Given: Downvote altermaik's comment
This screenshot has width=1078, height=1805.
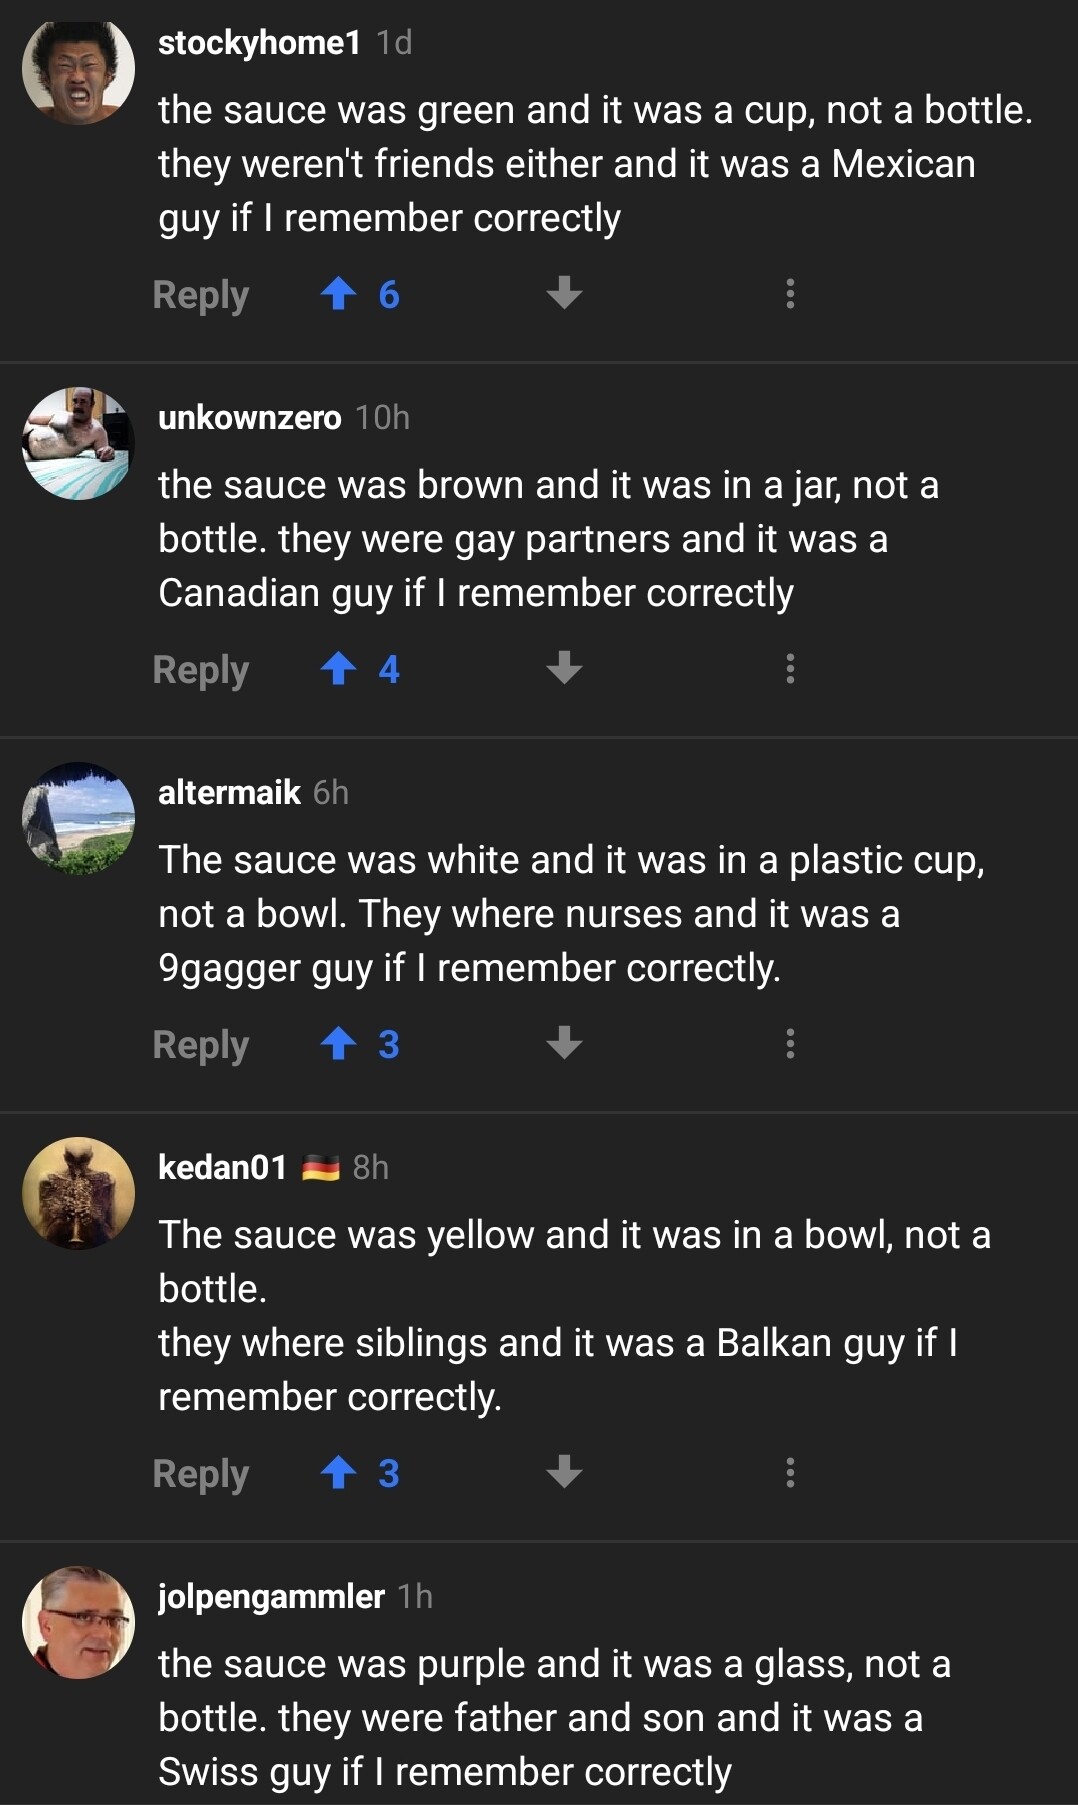Looking at the screenshot, I should tap(564, 1044).
